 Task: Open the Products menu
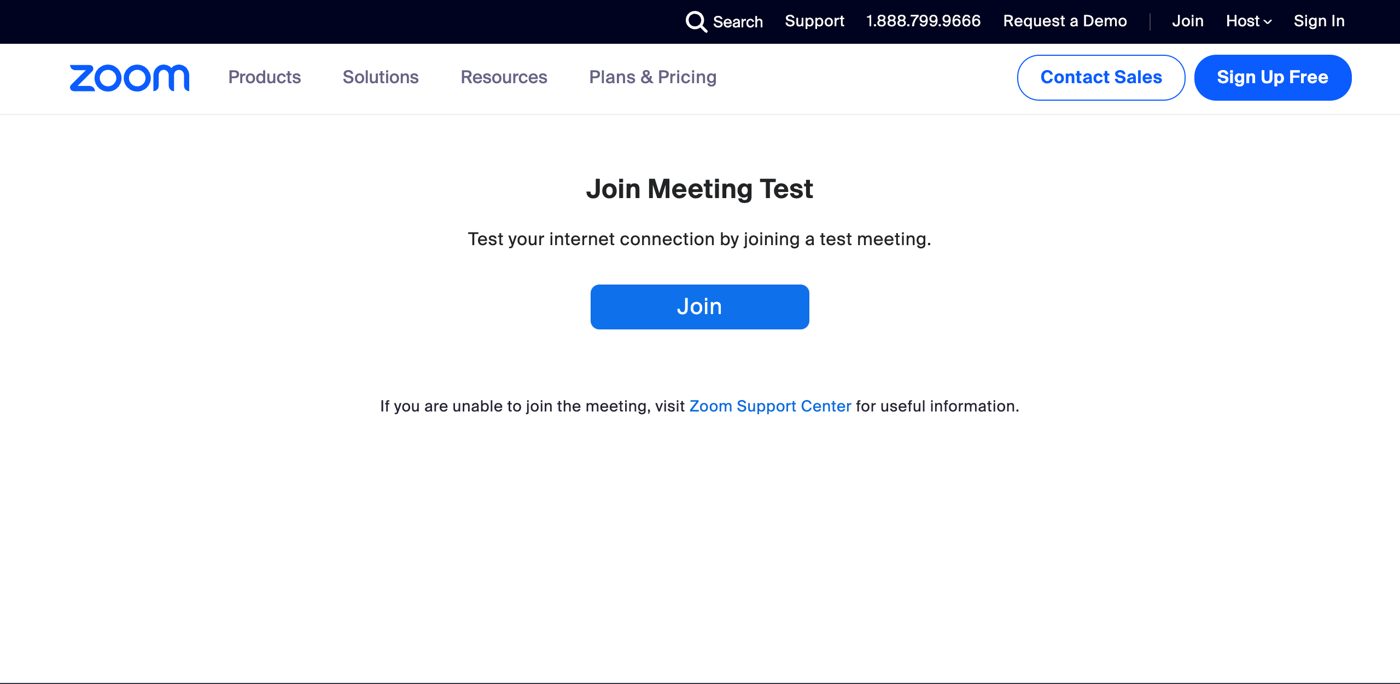264,77
